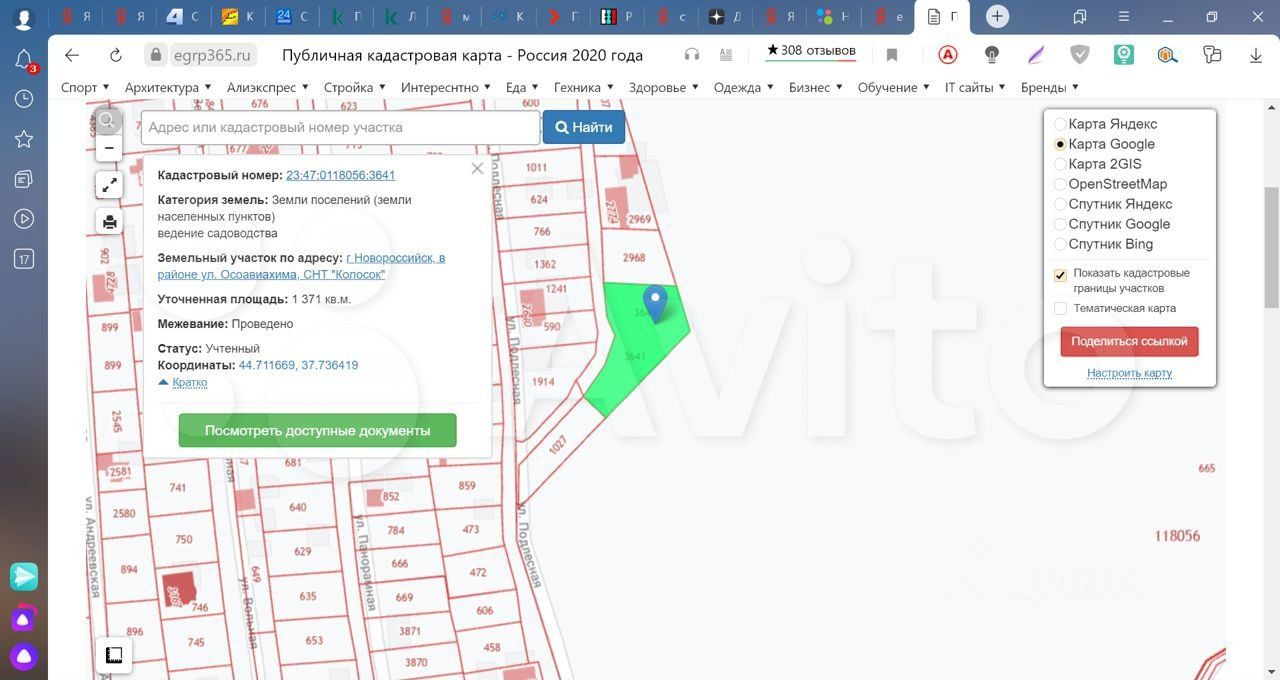
Task: Open the video play icon in sidebar
Action: point(24,219)
